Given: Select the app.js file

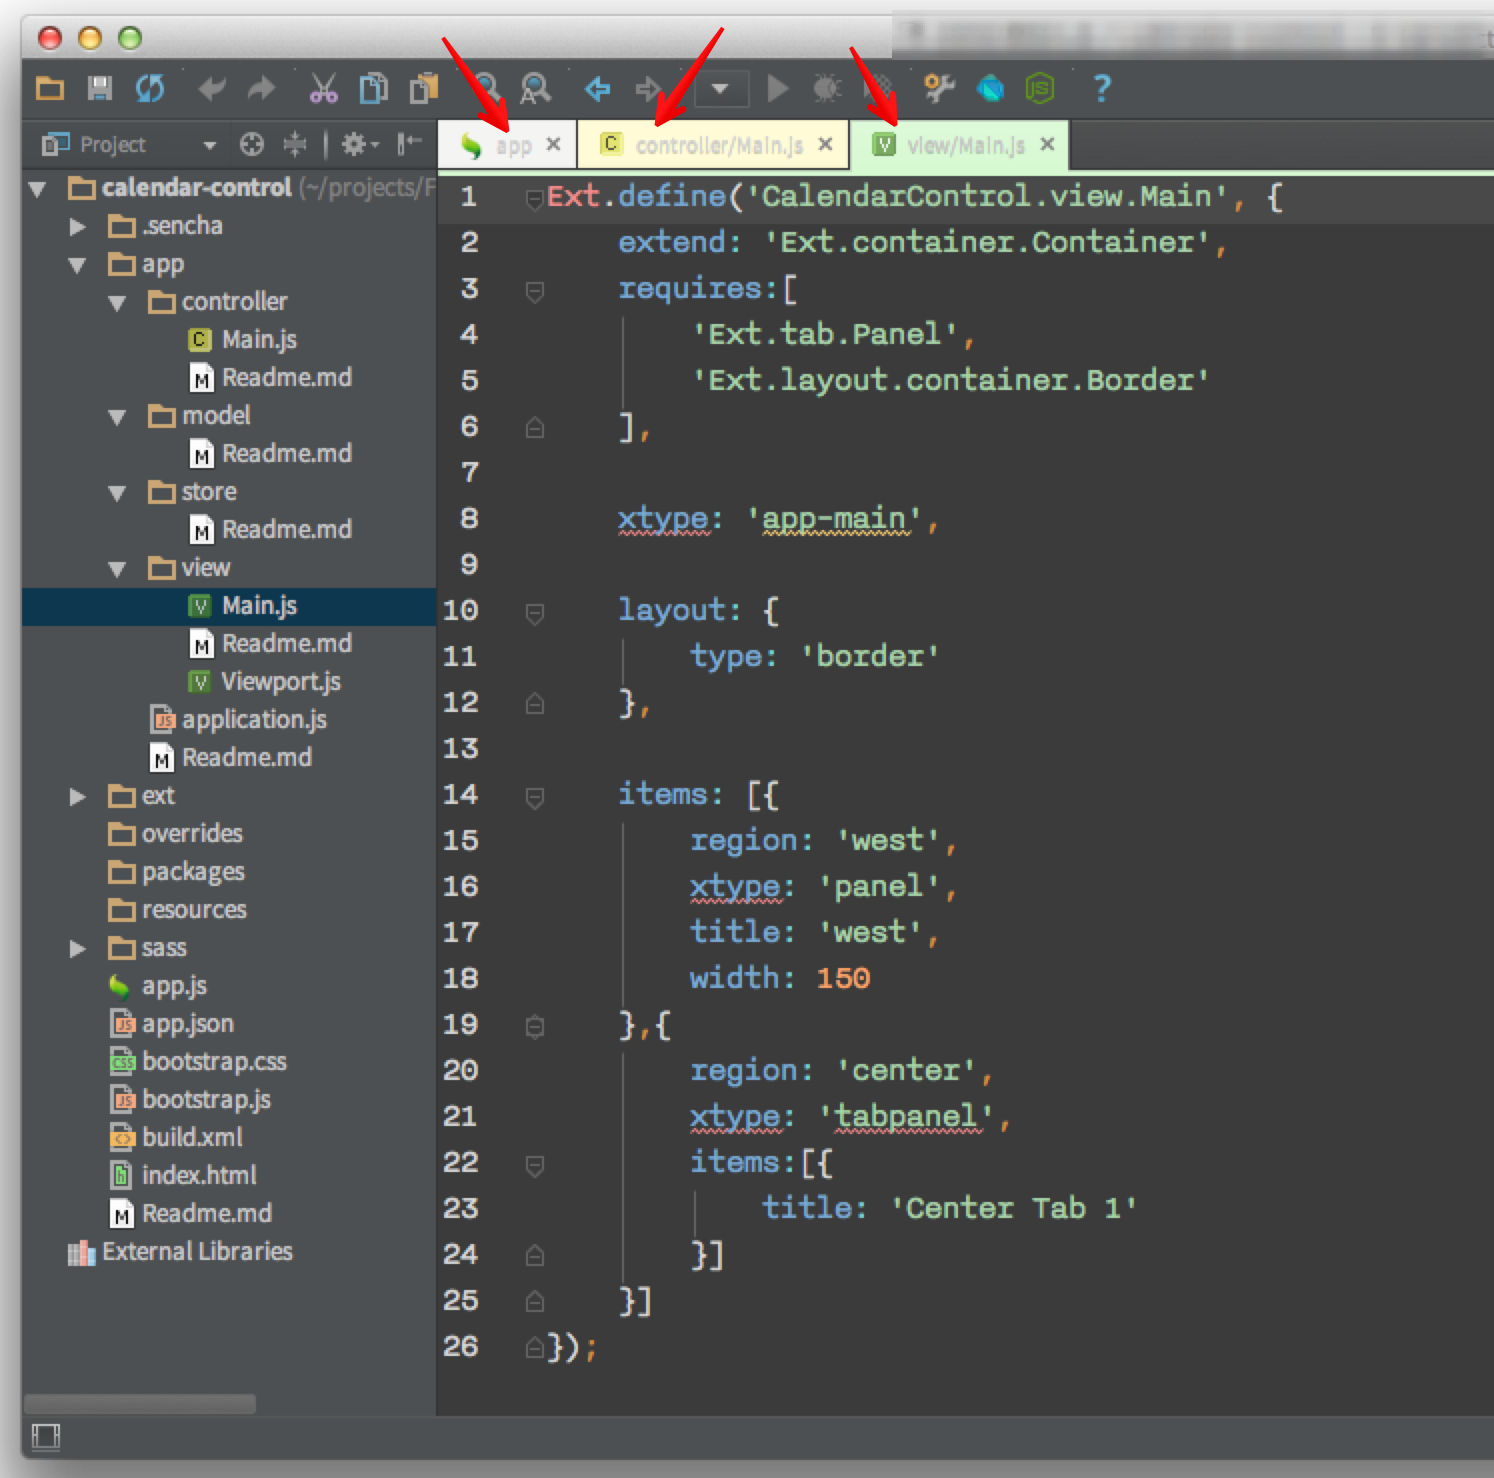Looking at the screenshot, I should 158,986.
